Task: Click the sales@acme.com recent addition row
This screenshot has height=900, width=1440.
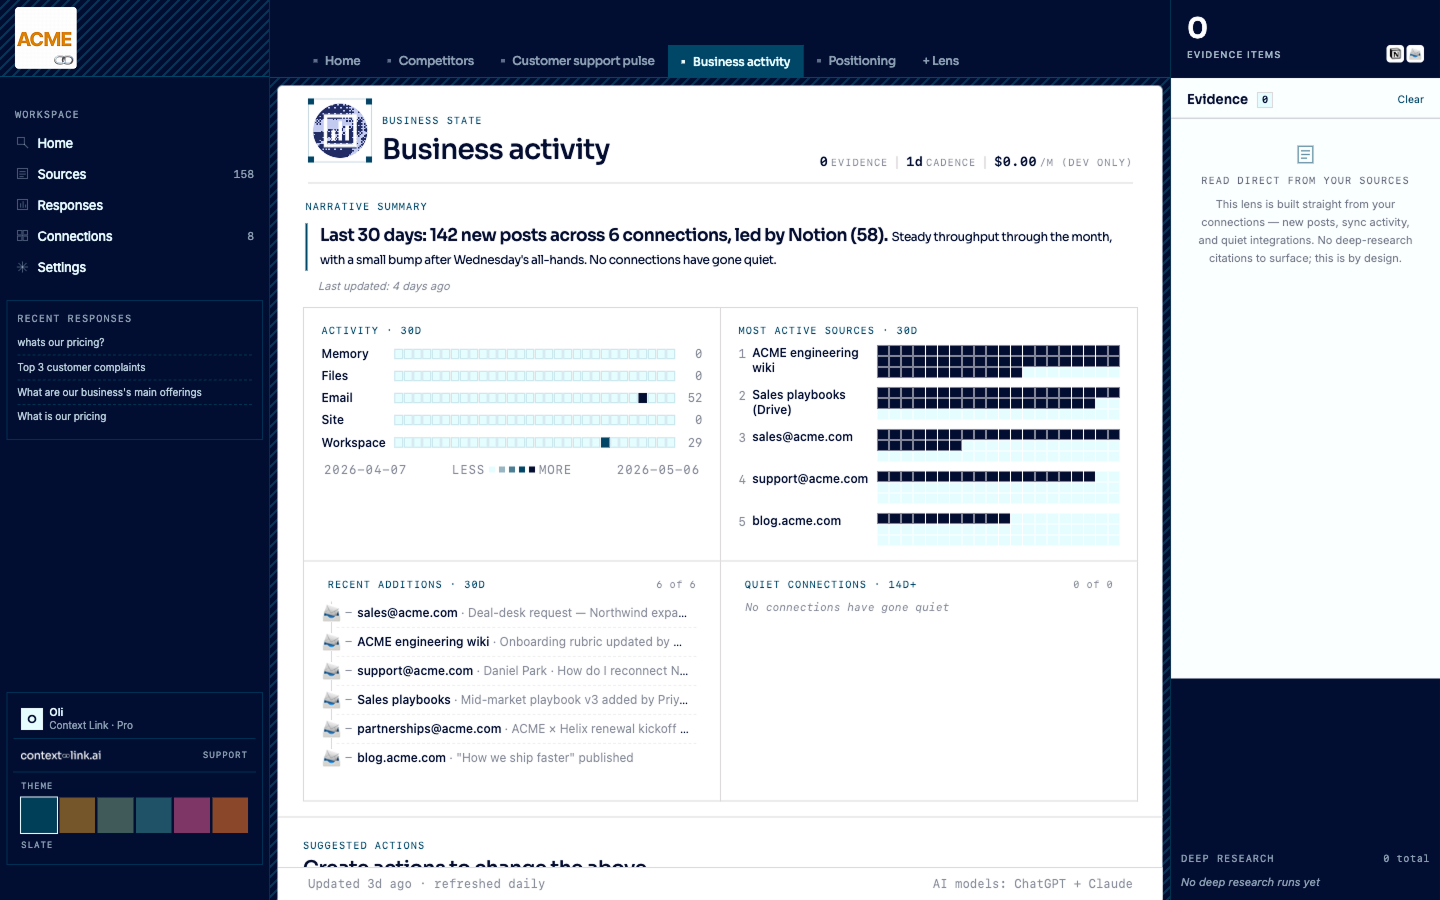Action: 509,613
